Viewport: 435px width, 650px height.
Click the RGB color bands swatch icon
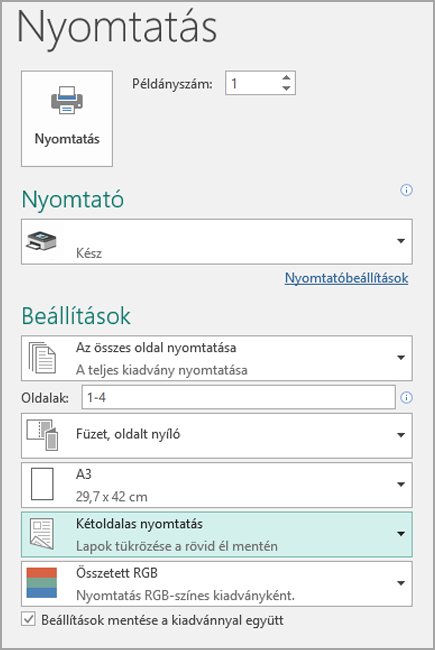42,583
